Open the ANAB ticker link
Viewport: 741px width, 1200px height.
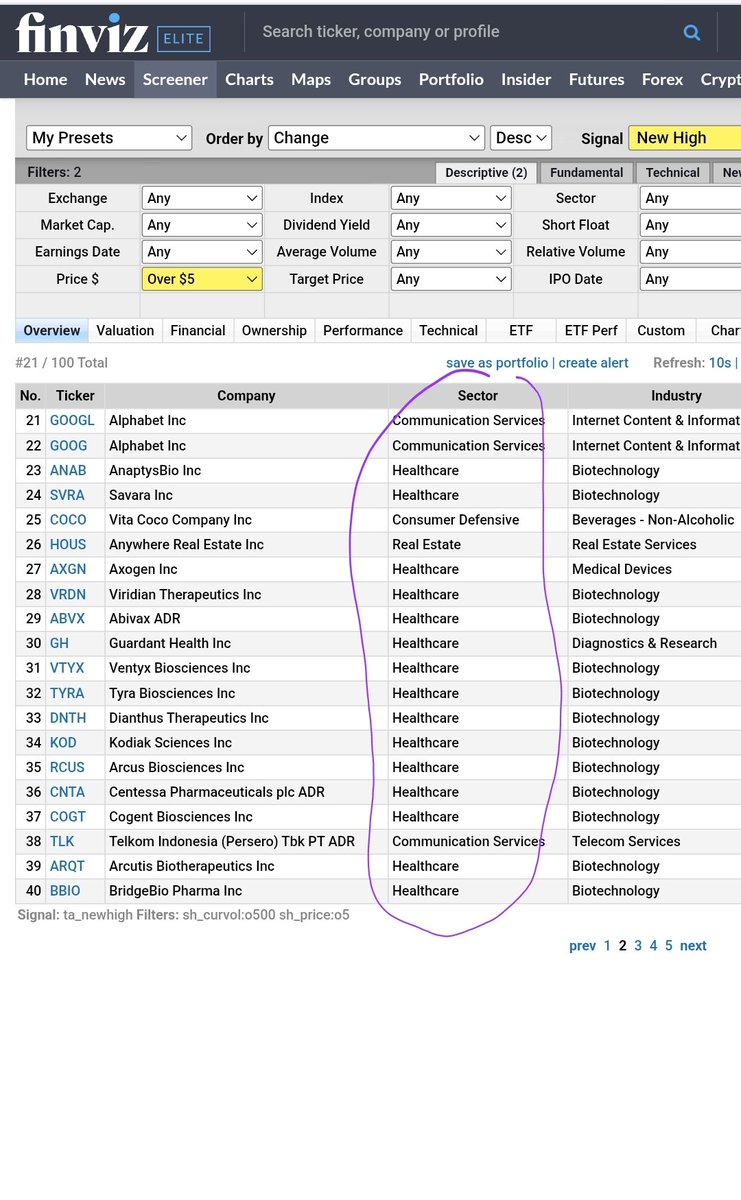[68, 470]
